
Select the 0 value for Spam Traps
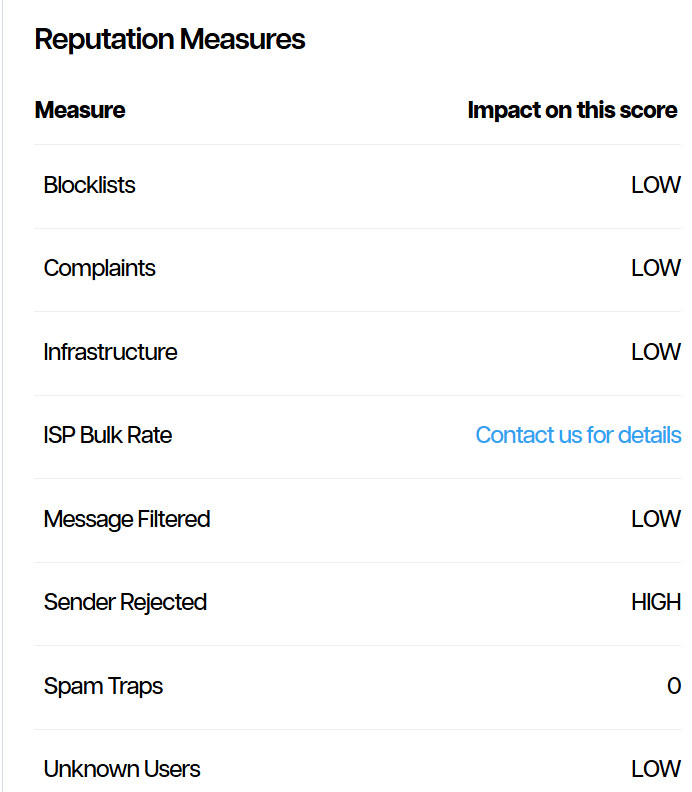(x=673, y=686)
